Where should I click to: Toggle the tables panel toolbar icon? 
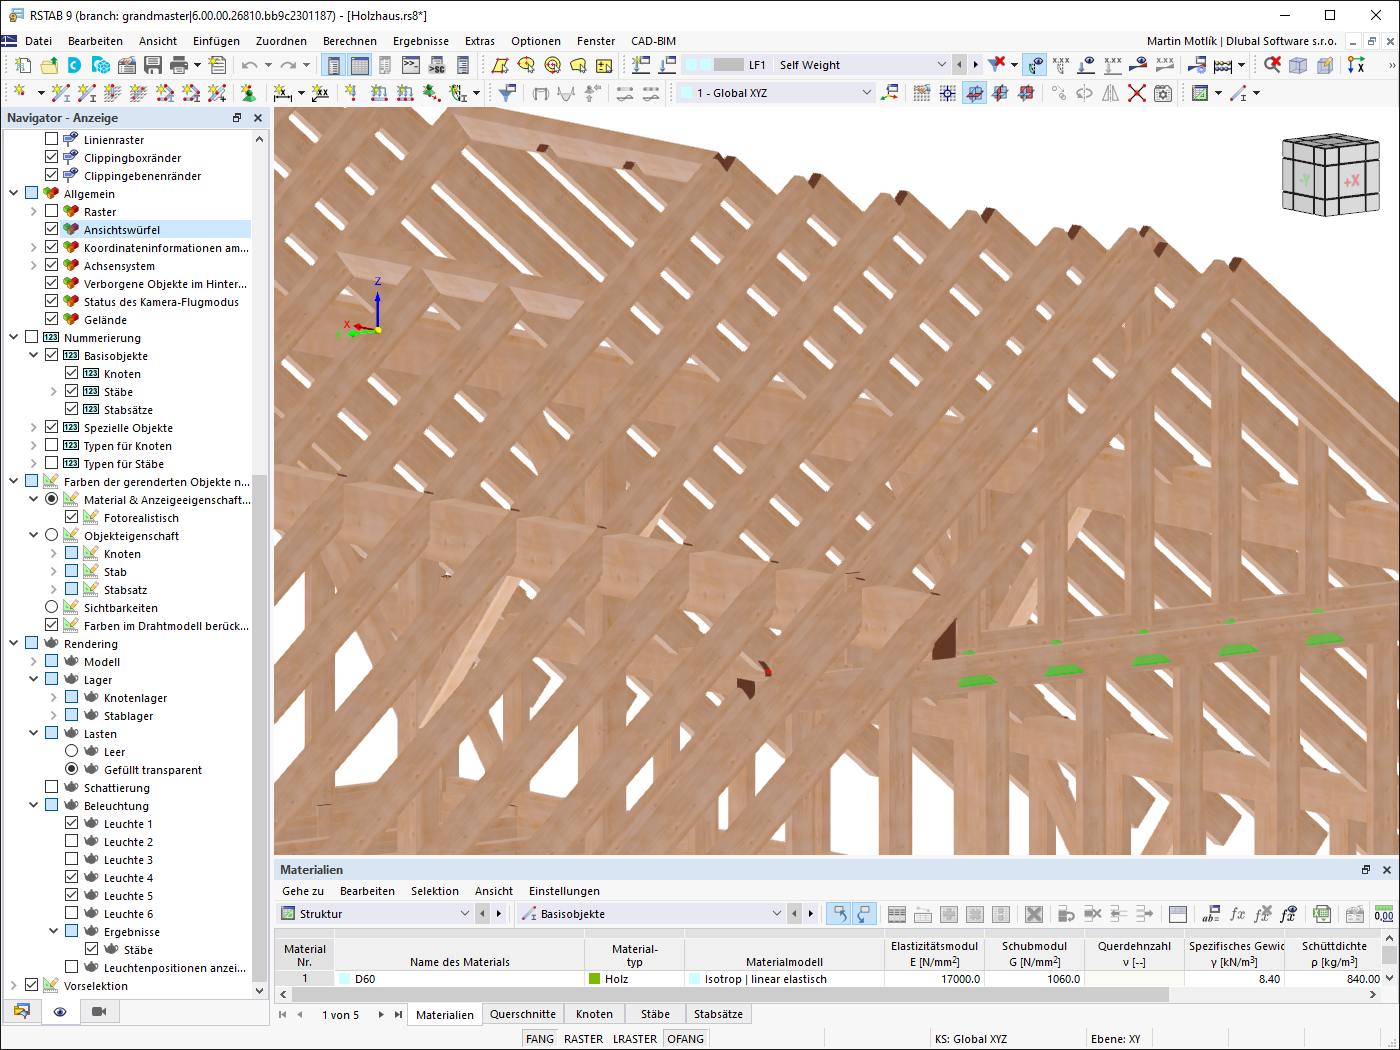pyautogui.click(x=359, y=65)
